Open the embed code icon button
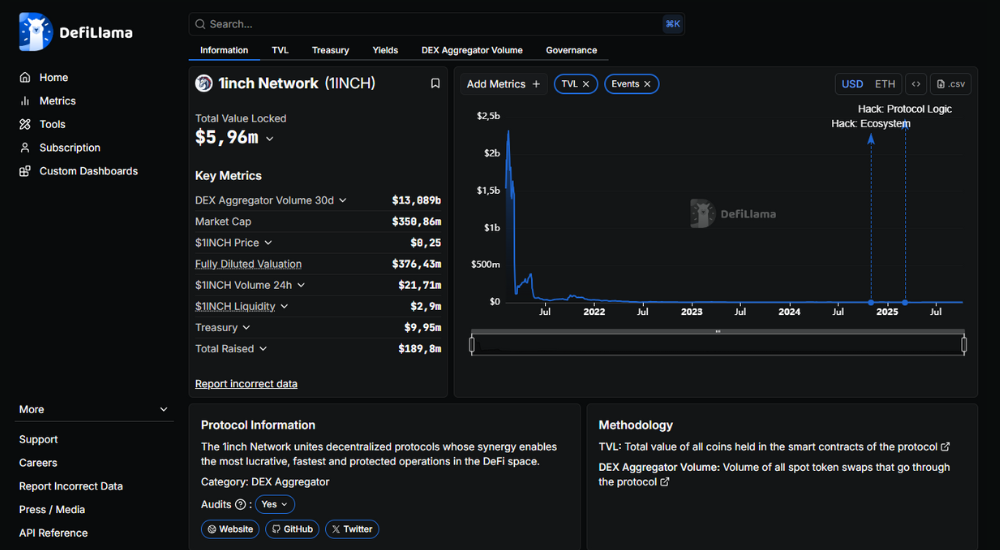Image resolution: width=1000 pixels, height=550 pixels. click(915, 84)
